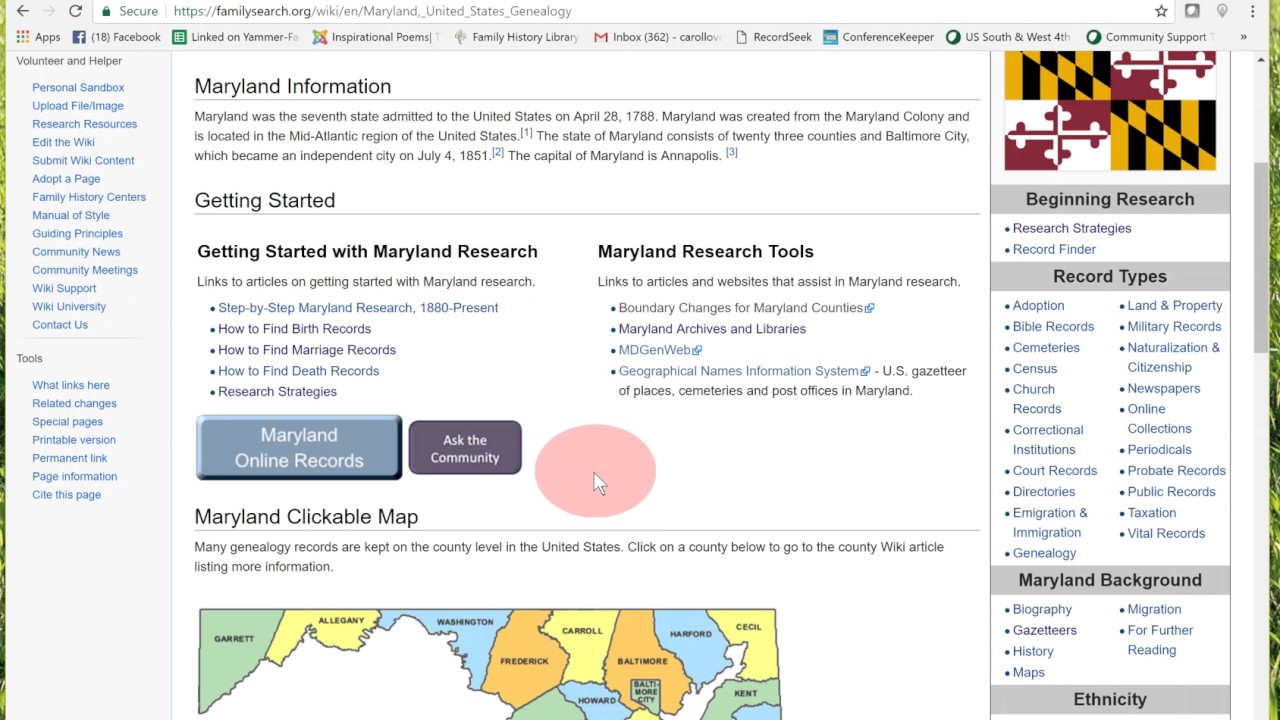Viewport: 1280px width, 720px height.
Task: Open Maryland Archives and Libraries link
Action: click(x=712, y=329)
